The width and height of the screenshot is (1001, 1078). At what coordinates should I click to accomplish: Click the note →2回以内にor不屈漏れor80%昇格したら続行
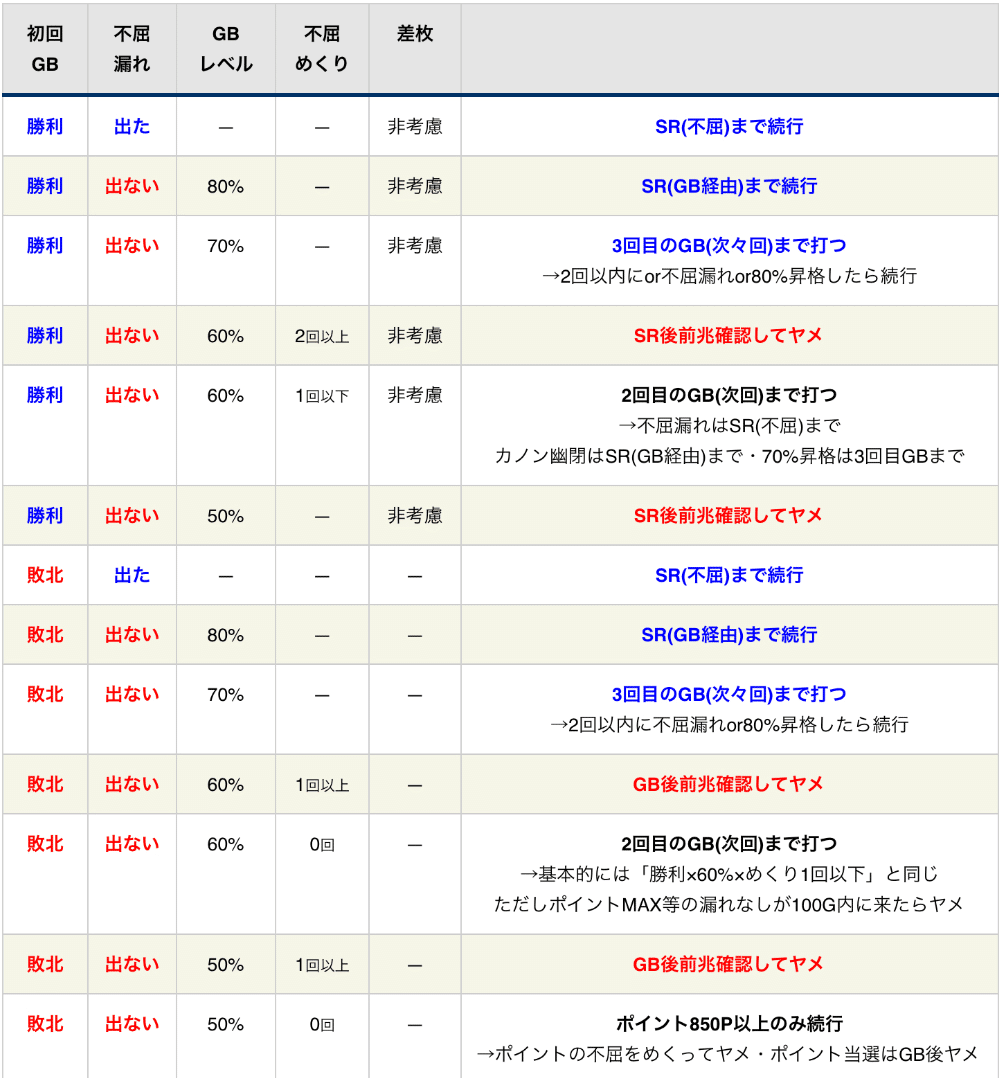pyautogui.click(x=729, y=276)
